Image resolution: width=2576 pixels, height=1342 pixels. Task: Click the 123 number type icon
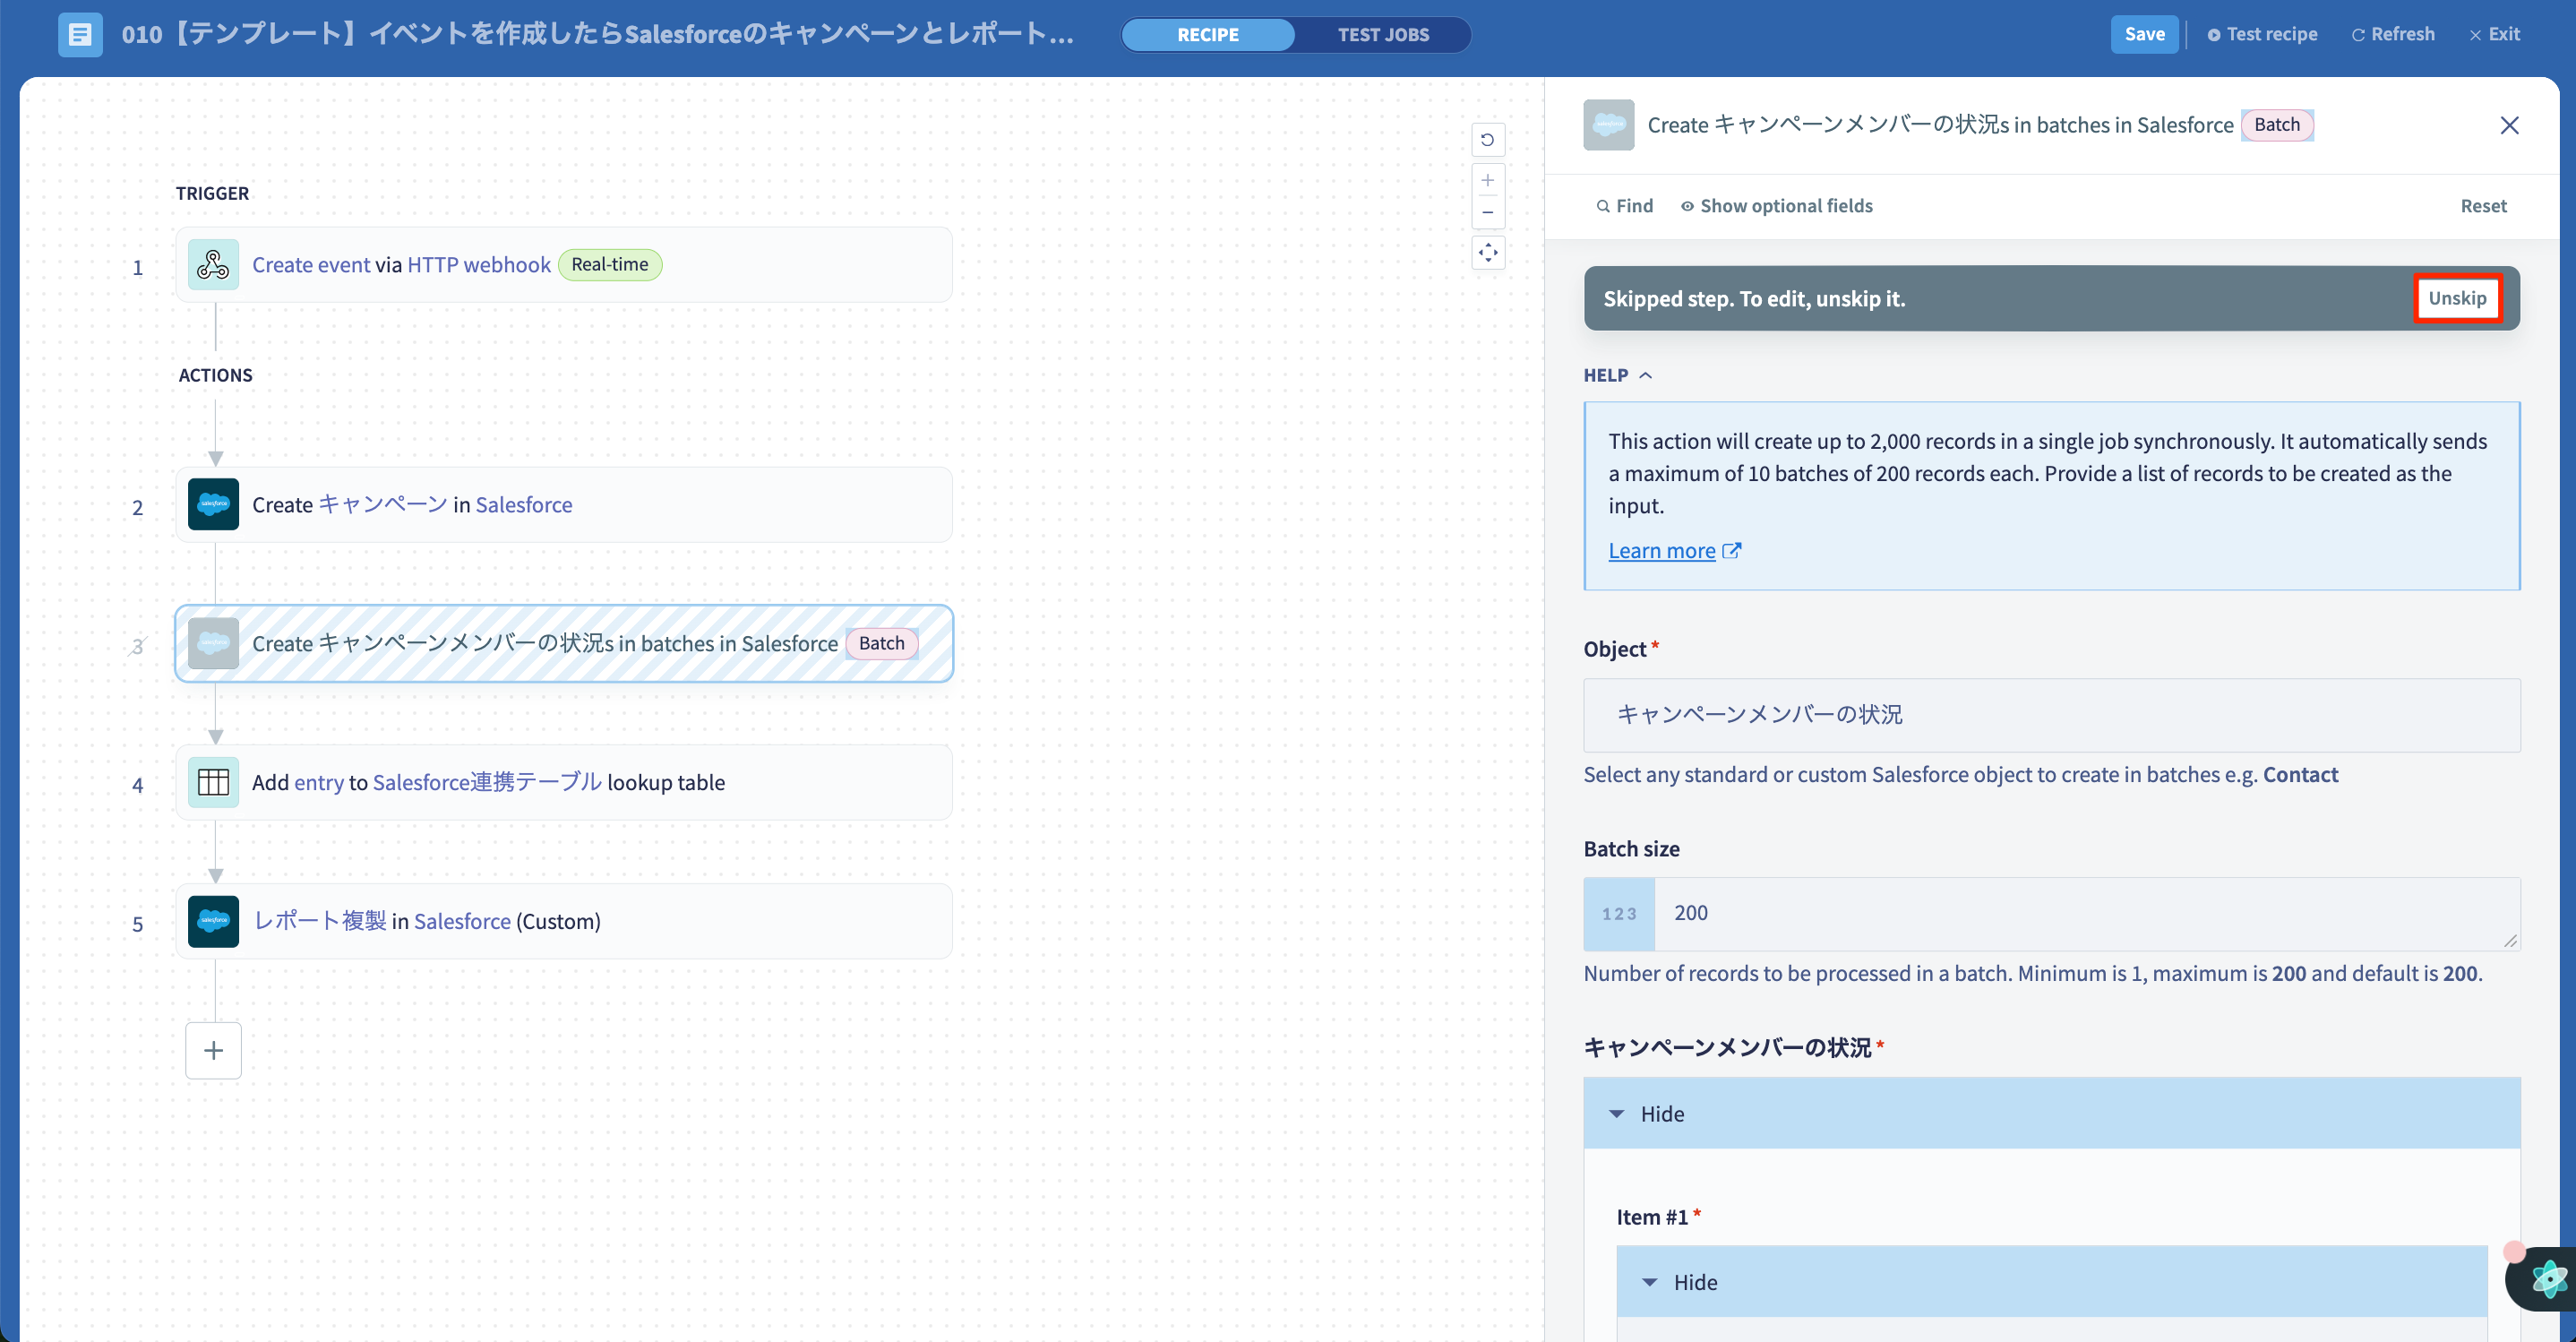1619,914
